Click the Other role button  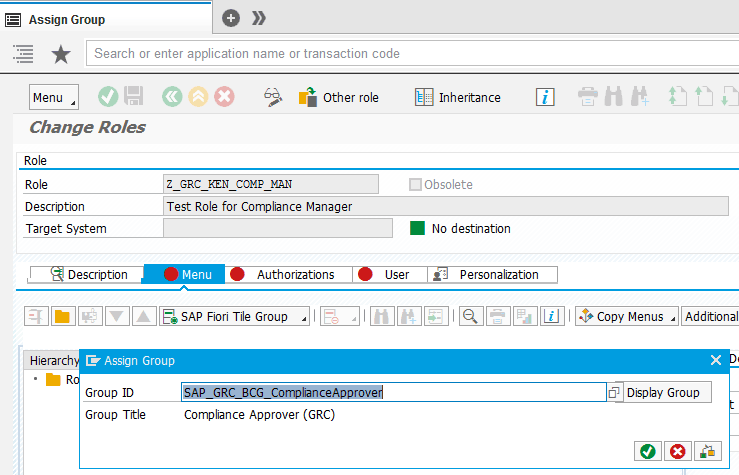(339, 97)
